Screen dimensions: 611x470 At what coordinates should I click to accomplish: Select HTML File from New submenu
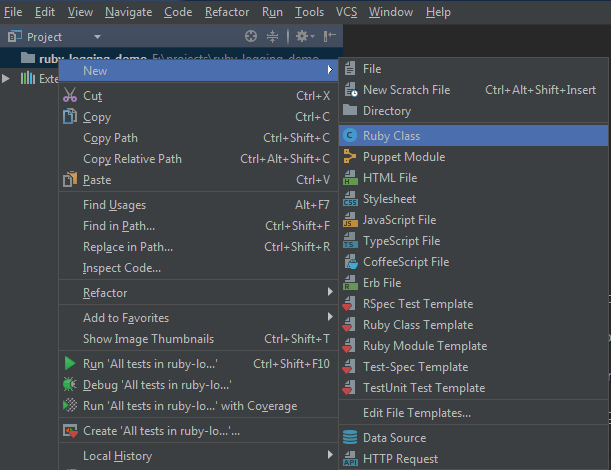[x=390, y=177]
